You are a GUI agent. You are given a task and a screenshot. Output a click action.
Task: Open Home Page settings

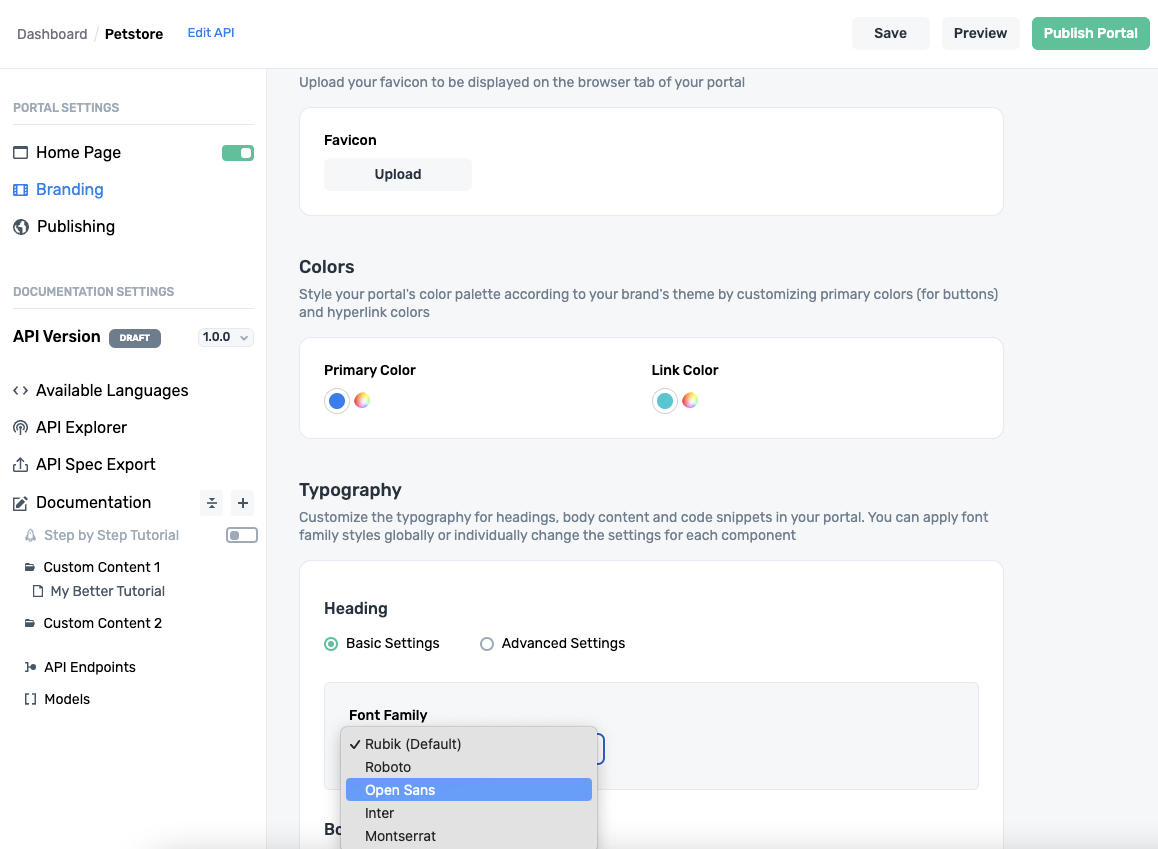click(78, 153)
